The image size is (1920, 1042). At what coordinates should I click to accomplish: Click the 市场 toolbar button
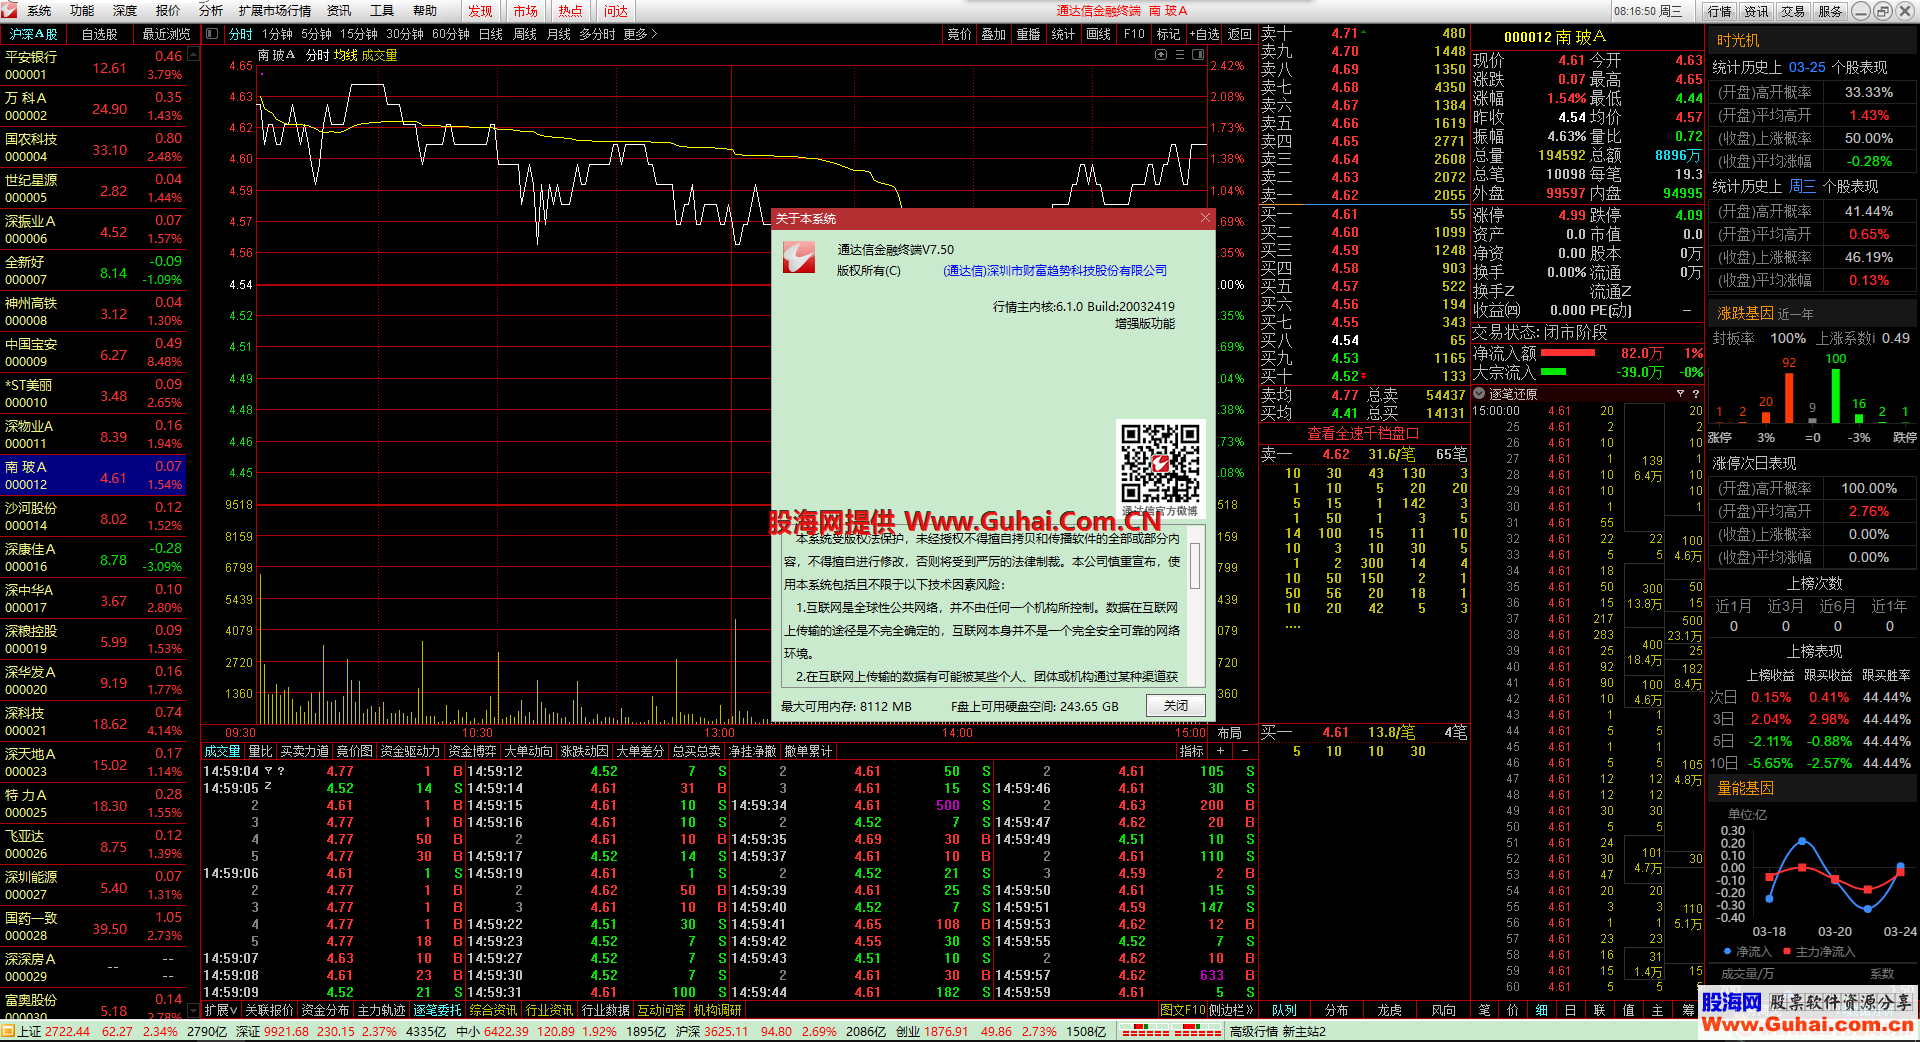[x=525, y=11]
